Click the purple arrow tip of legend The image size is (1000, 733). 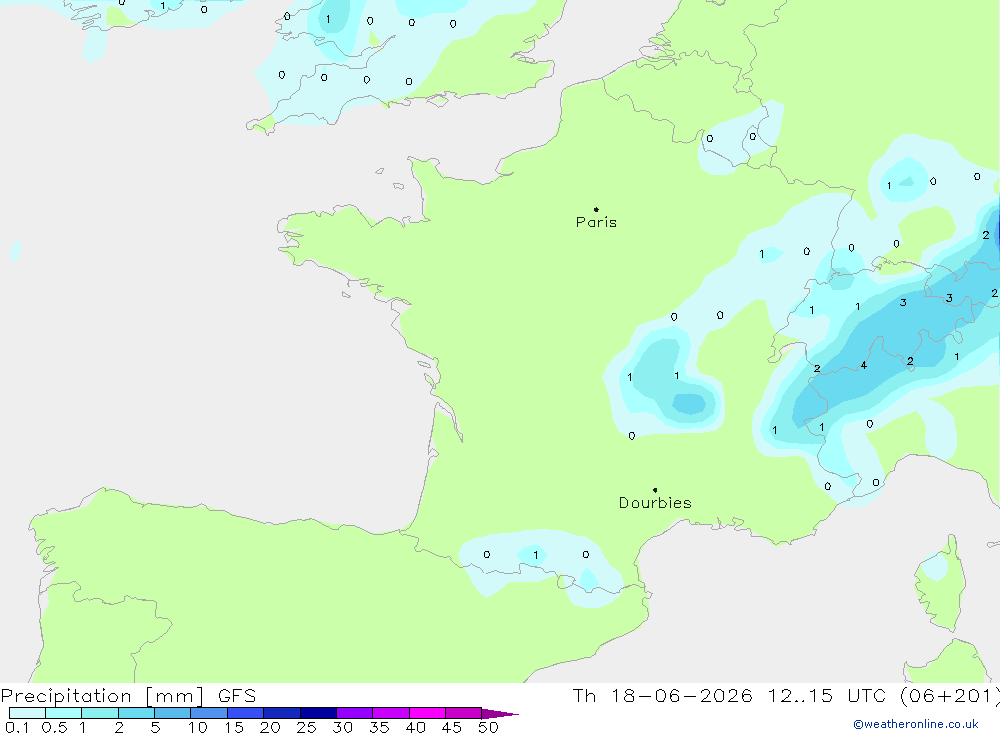coord(500,713)
